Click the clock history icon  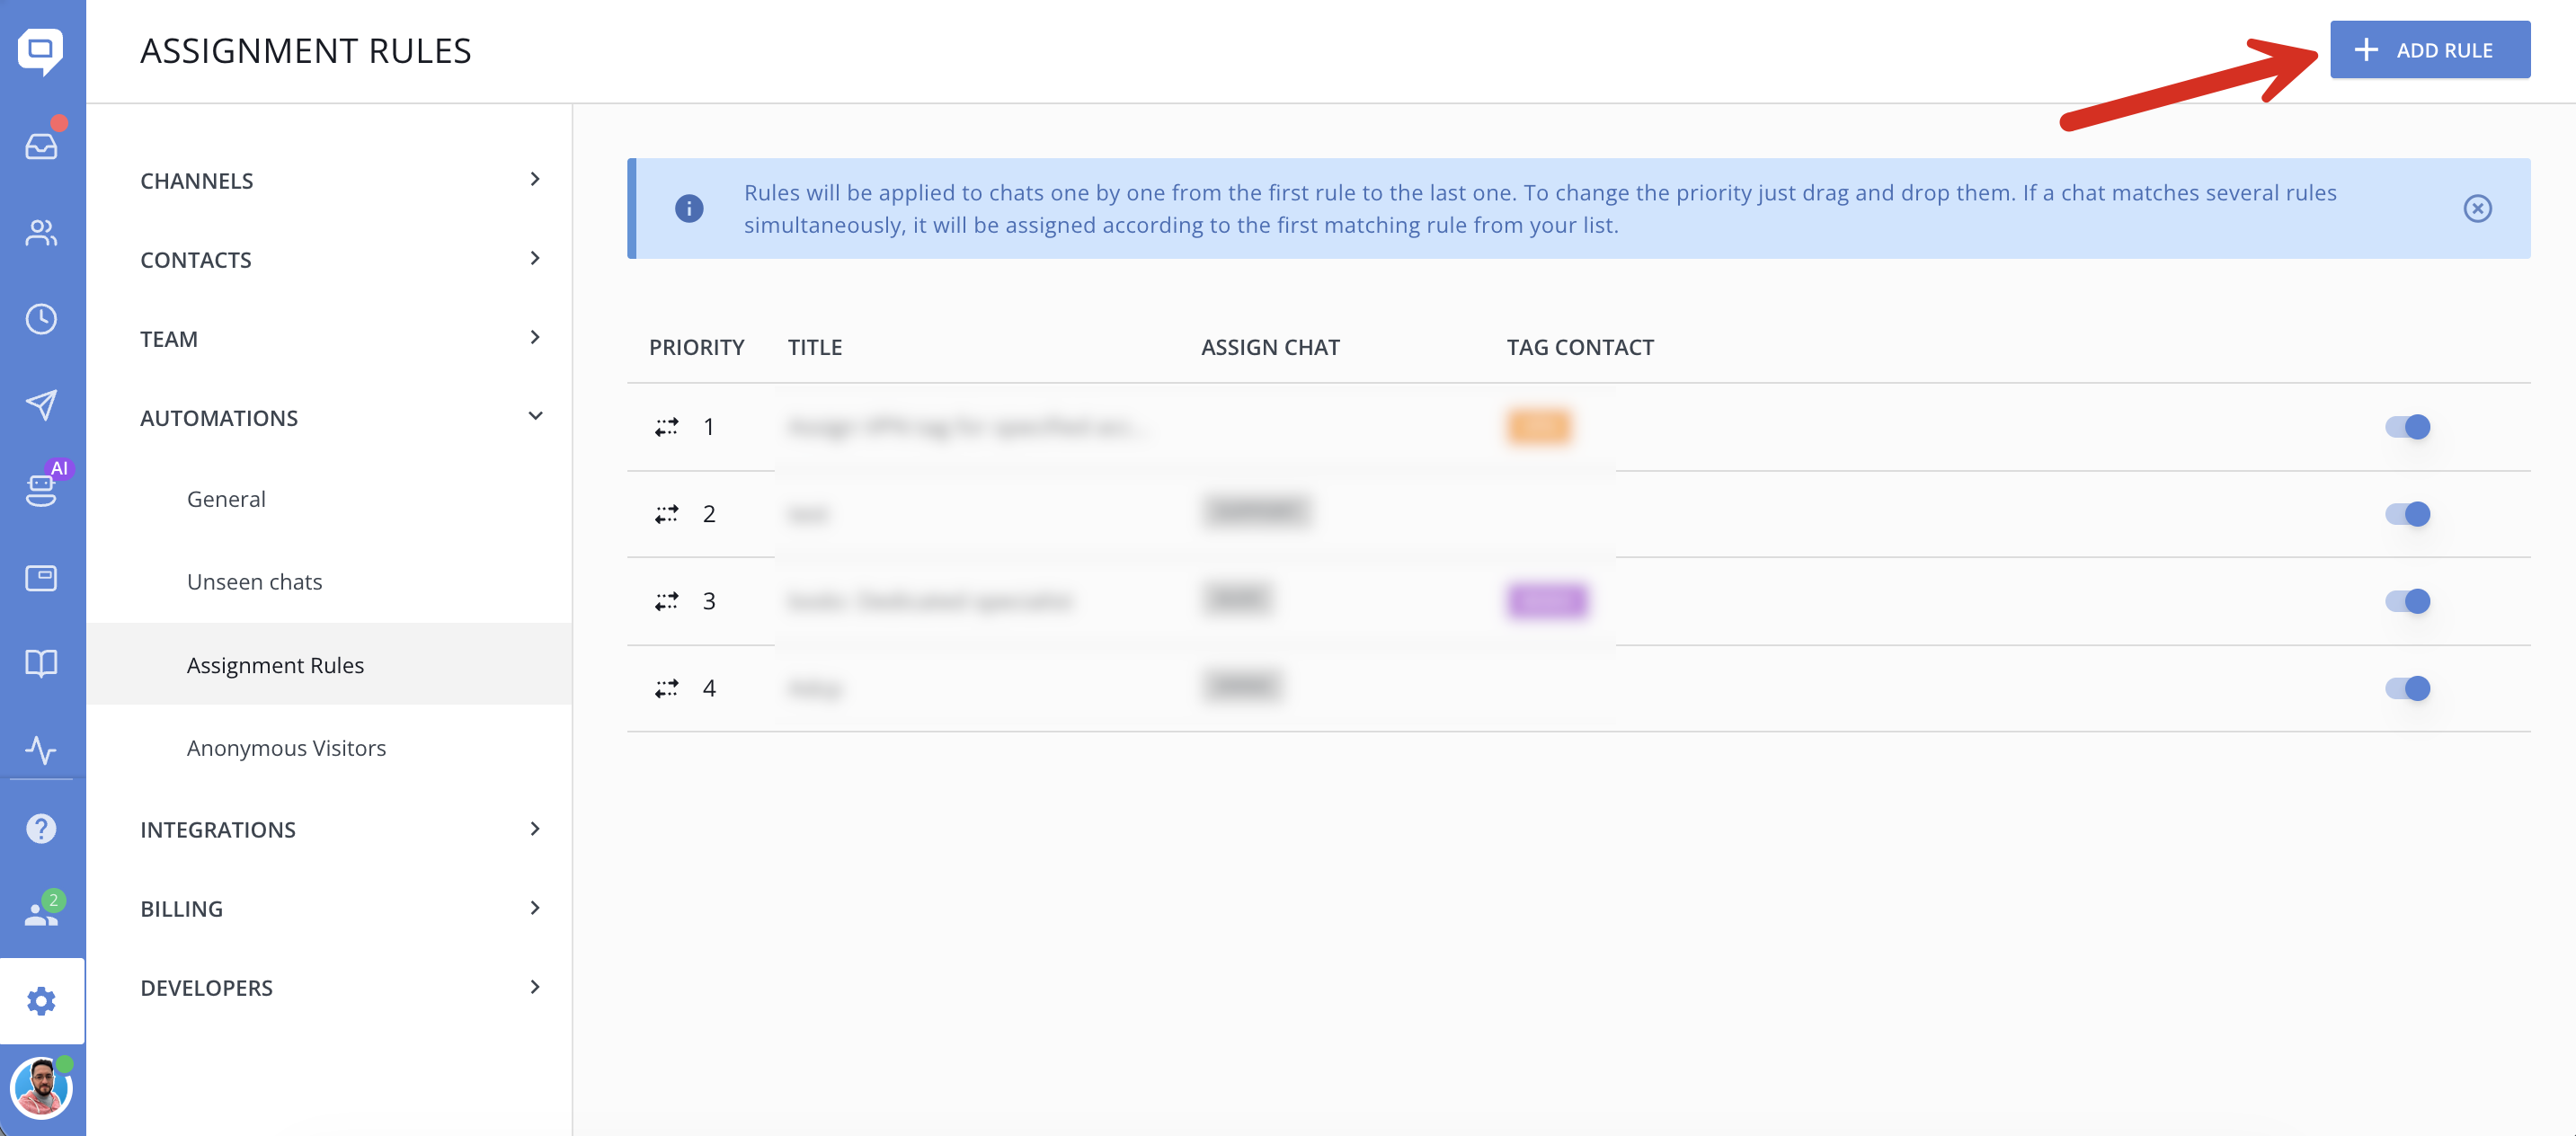click(x=41, y=319)
